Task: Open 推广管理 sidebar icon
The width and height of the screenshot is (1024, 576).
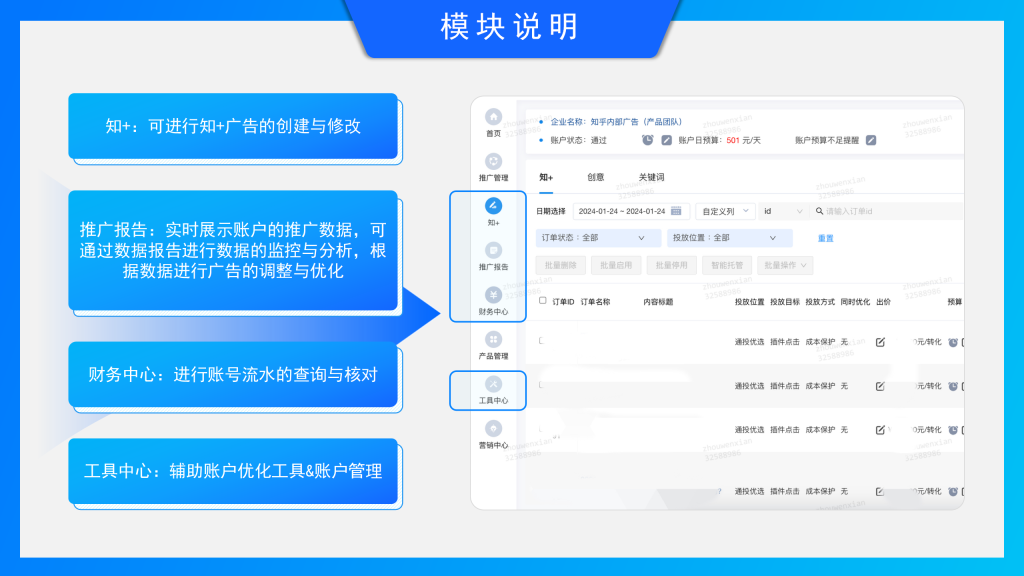Action: click(x=493, y=161)
